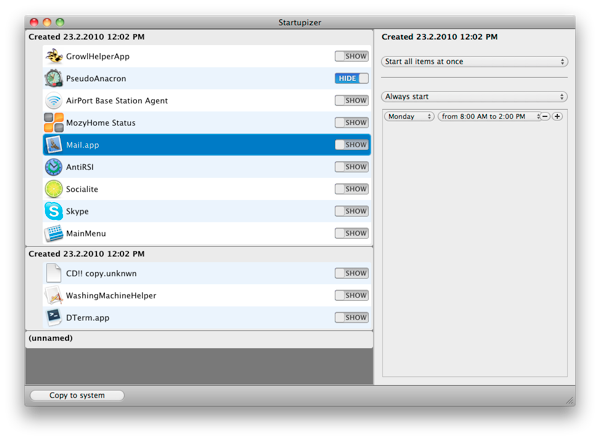Viewport: 600px width, 440px height.
Task: Click the PseudoAnacron clock icon
Action: (54, 78)
